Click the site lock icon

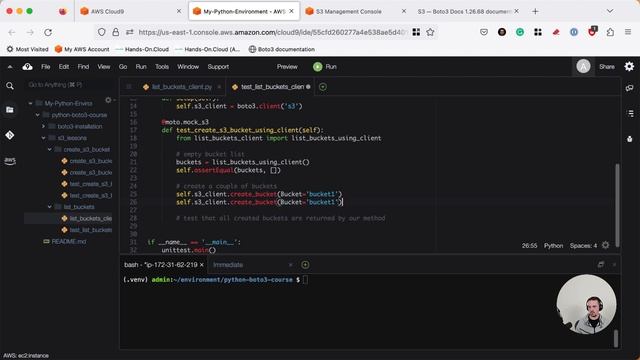116,32
